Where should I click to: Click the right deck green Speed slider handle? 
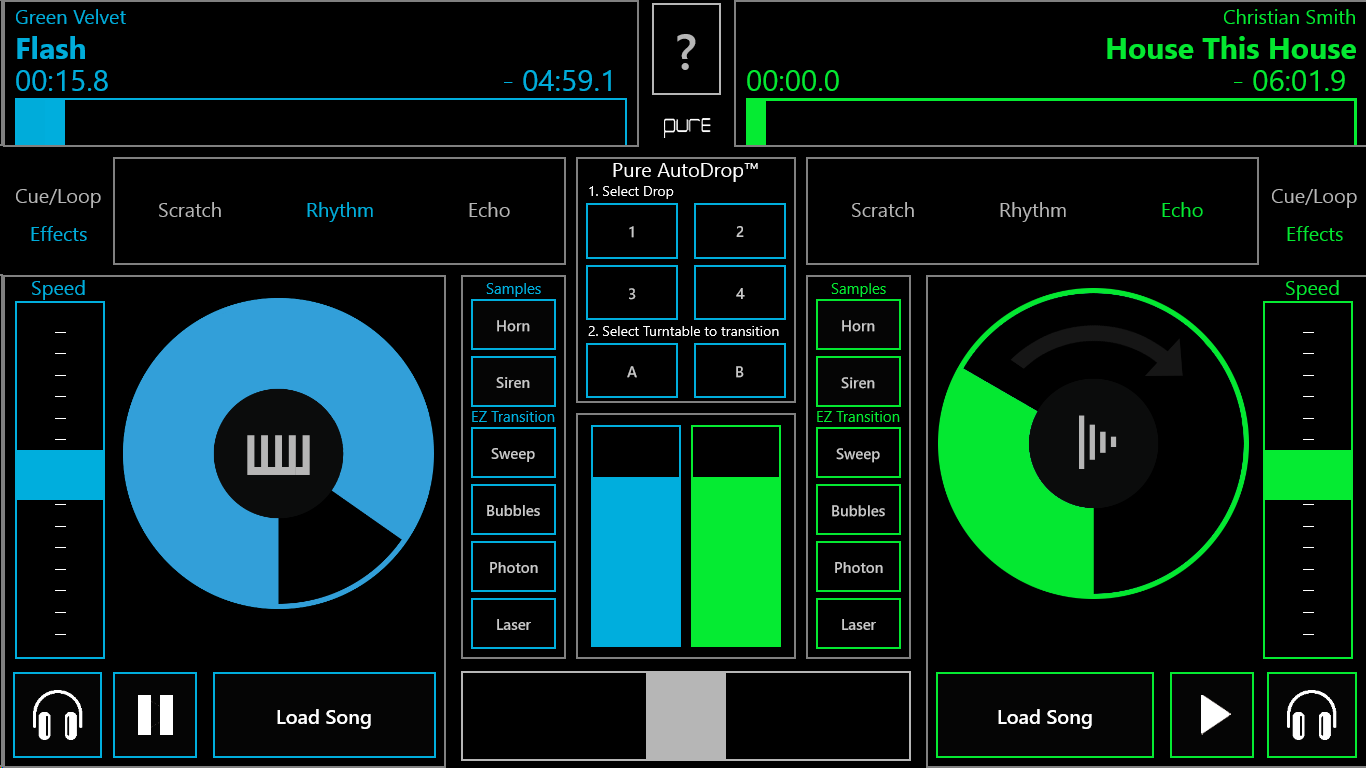(1308, 475)
